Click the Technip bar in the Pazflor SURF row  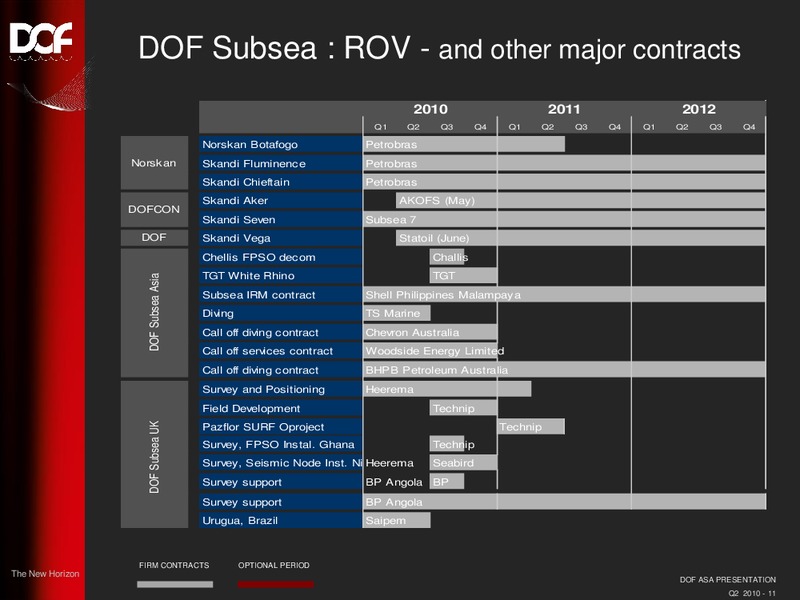(531, 427)
